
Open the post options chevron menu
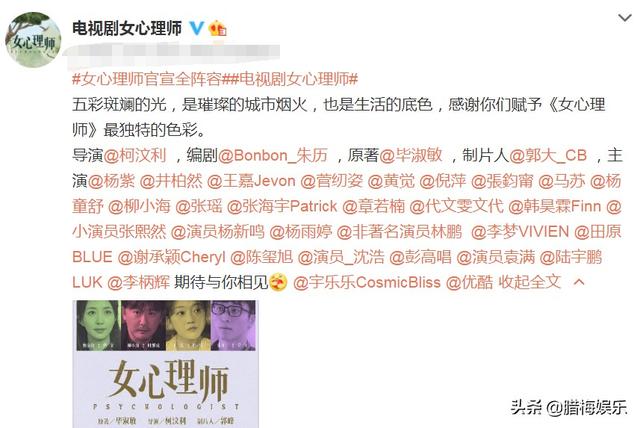625,18
